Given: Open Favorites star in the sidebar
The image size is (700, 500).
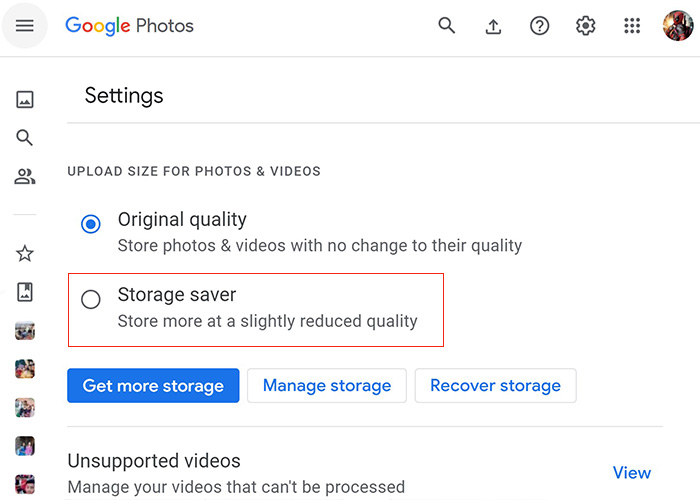Looking at the screenshot, I should pyautogui.click(x=25, y=254).
